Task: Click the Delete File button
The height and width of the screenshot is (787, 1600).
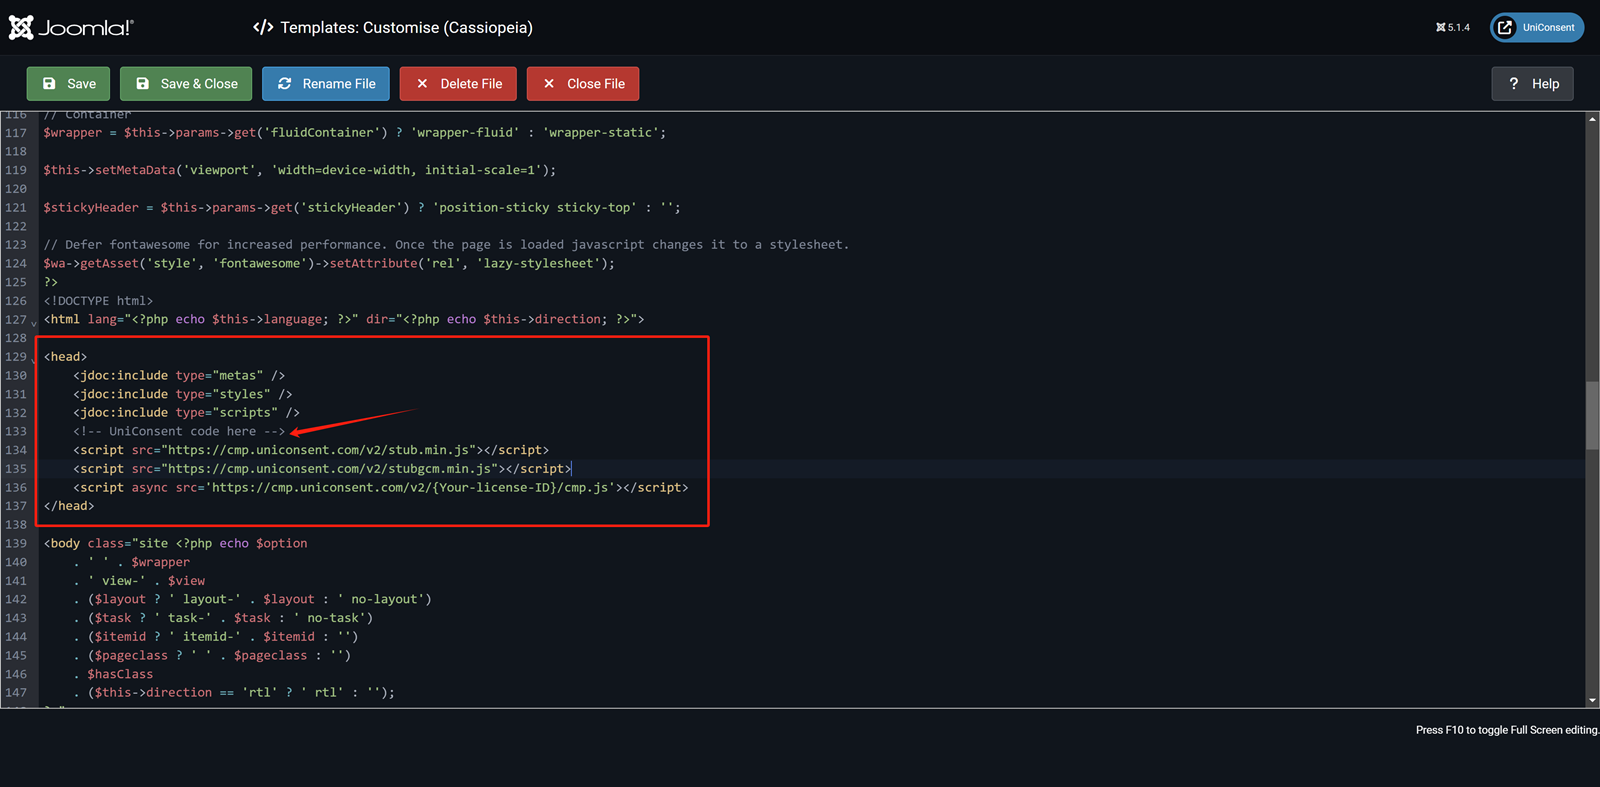Action: pos(458,84)
